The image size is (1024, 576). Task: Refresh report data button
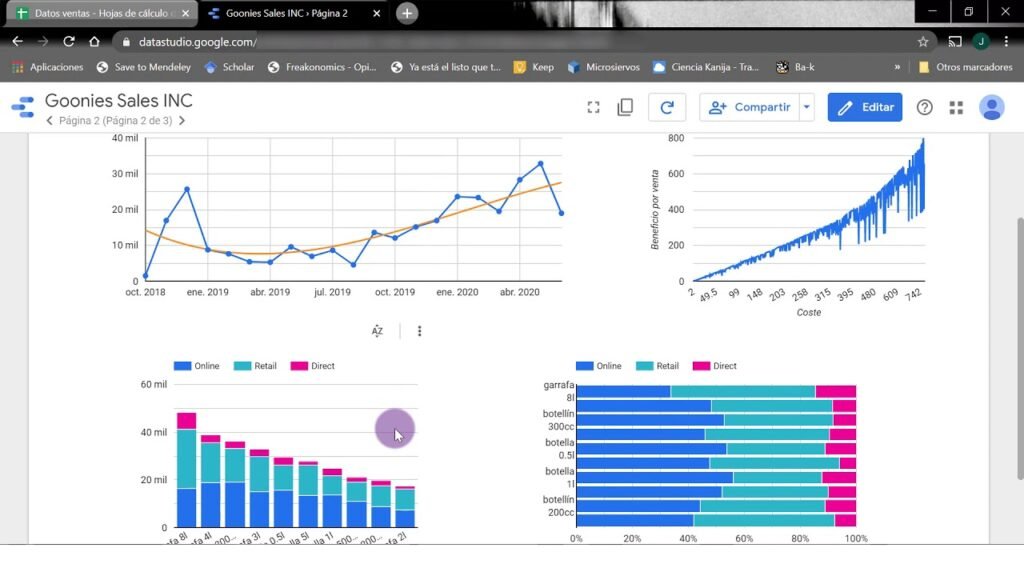[667, 107]
